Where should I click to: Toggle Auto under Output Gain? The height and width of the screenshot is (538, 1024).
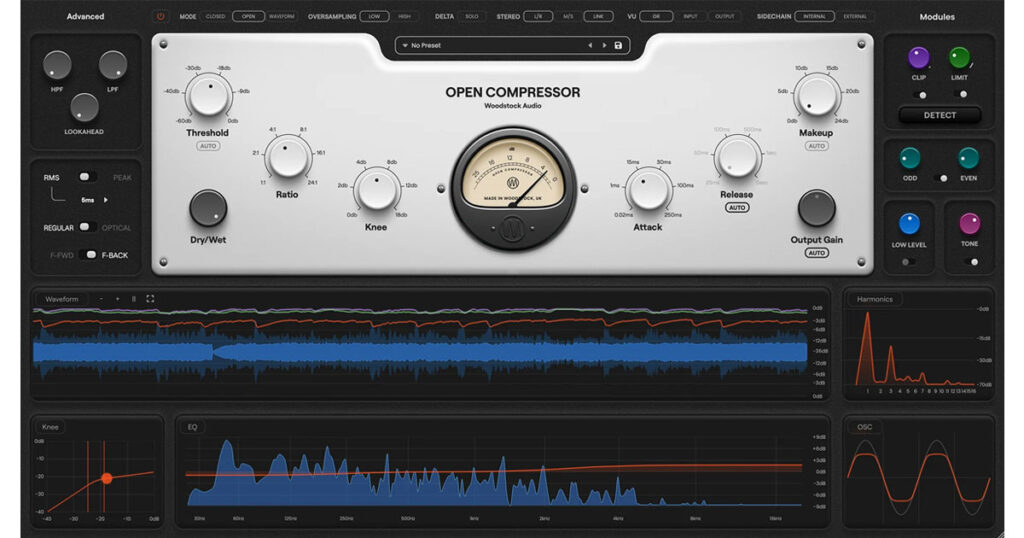(816, 253)
